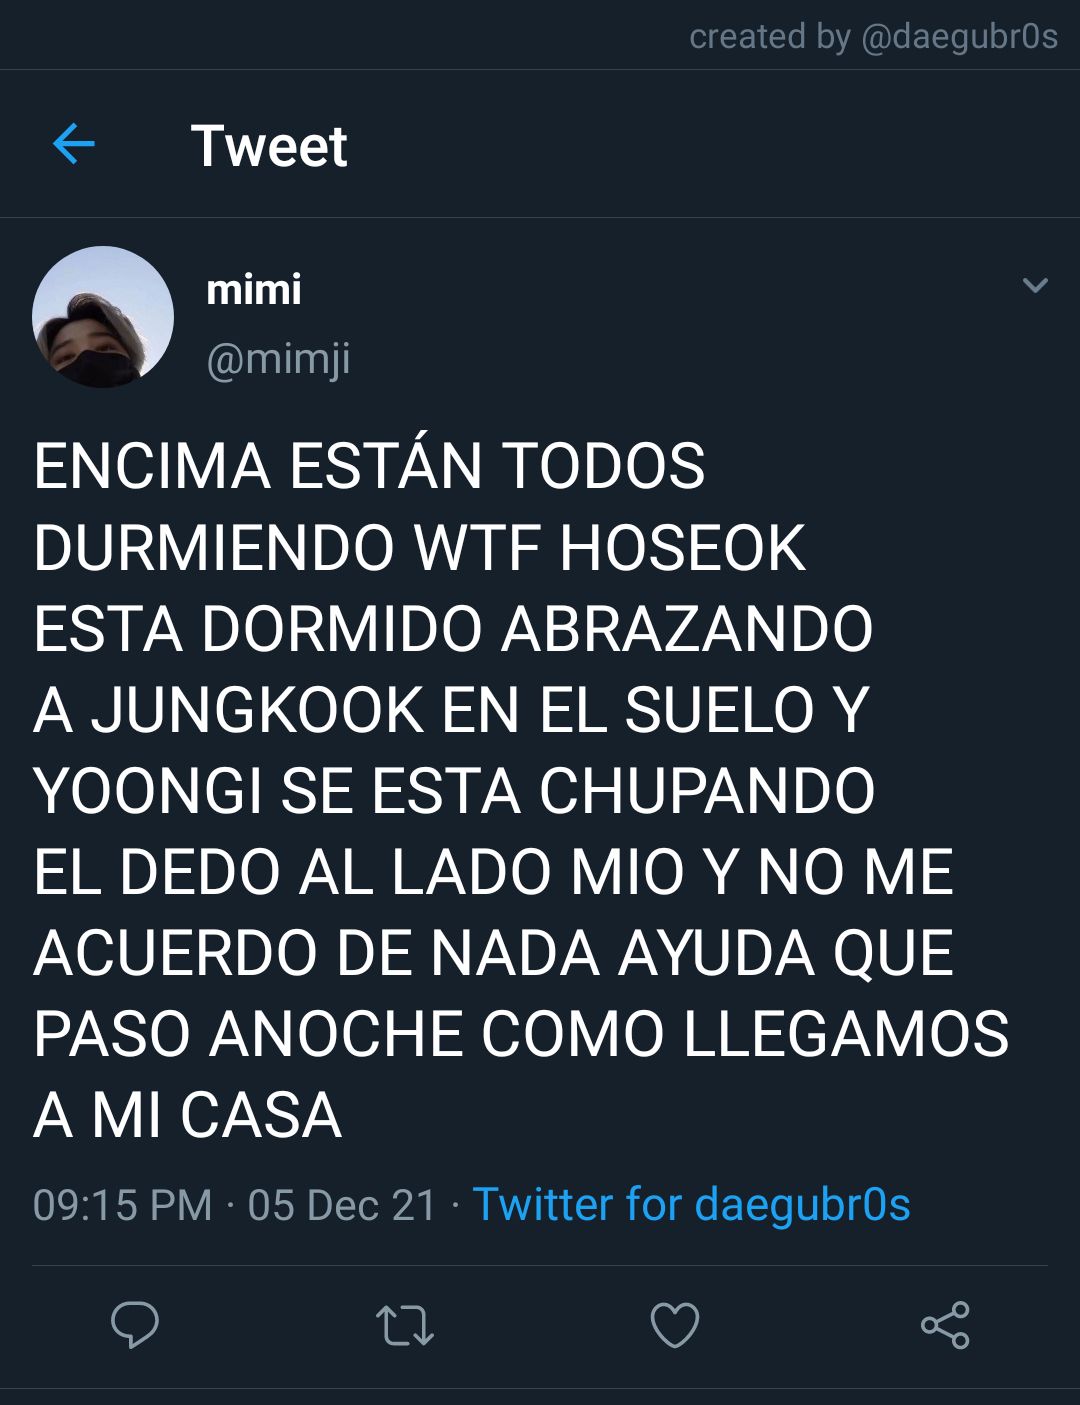This screenshot has width=1080, height=1405.
Task: Open the tweet options chevron
Action: [x=1035, y=286]
